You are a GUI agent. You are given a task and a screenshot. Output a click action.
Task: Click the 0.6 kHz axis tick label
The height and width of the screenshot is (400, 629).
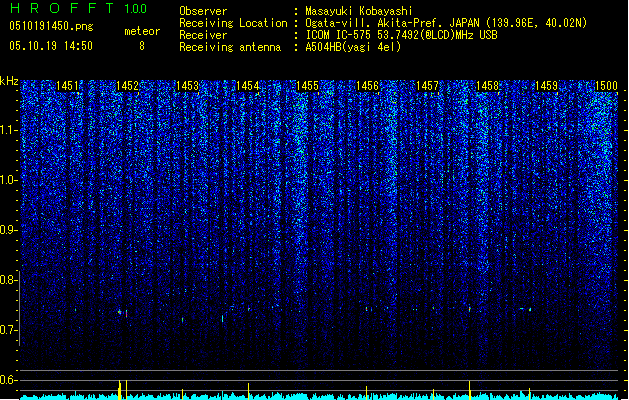[x=8, y=380]
